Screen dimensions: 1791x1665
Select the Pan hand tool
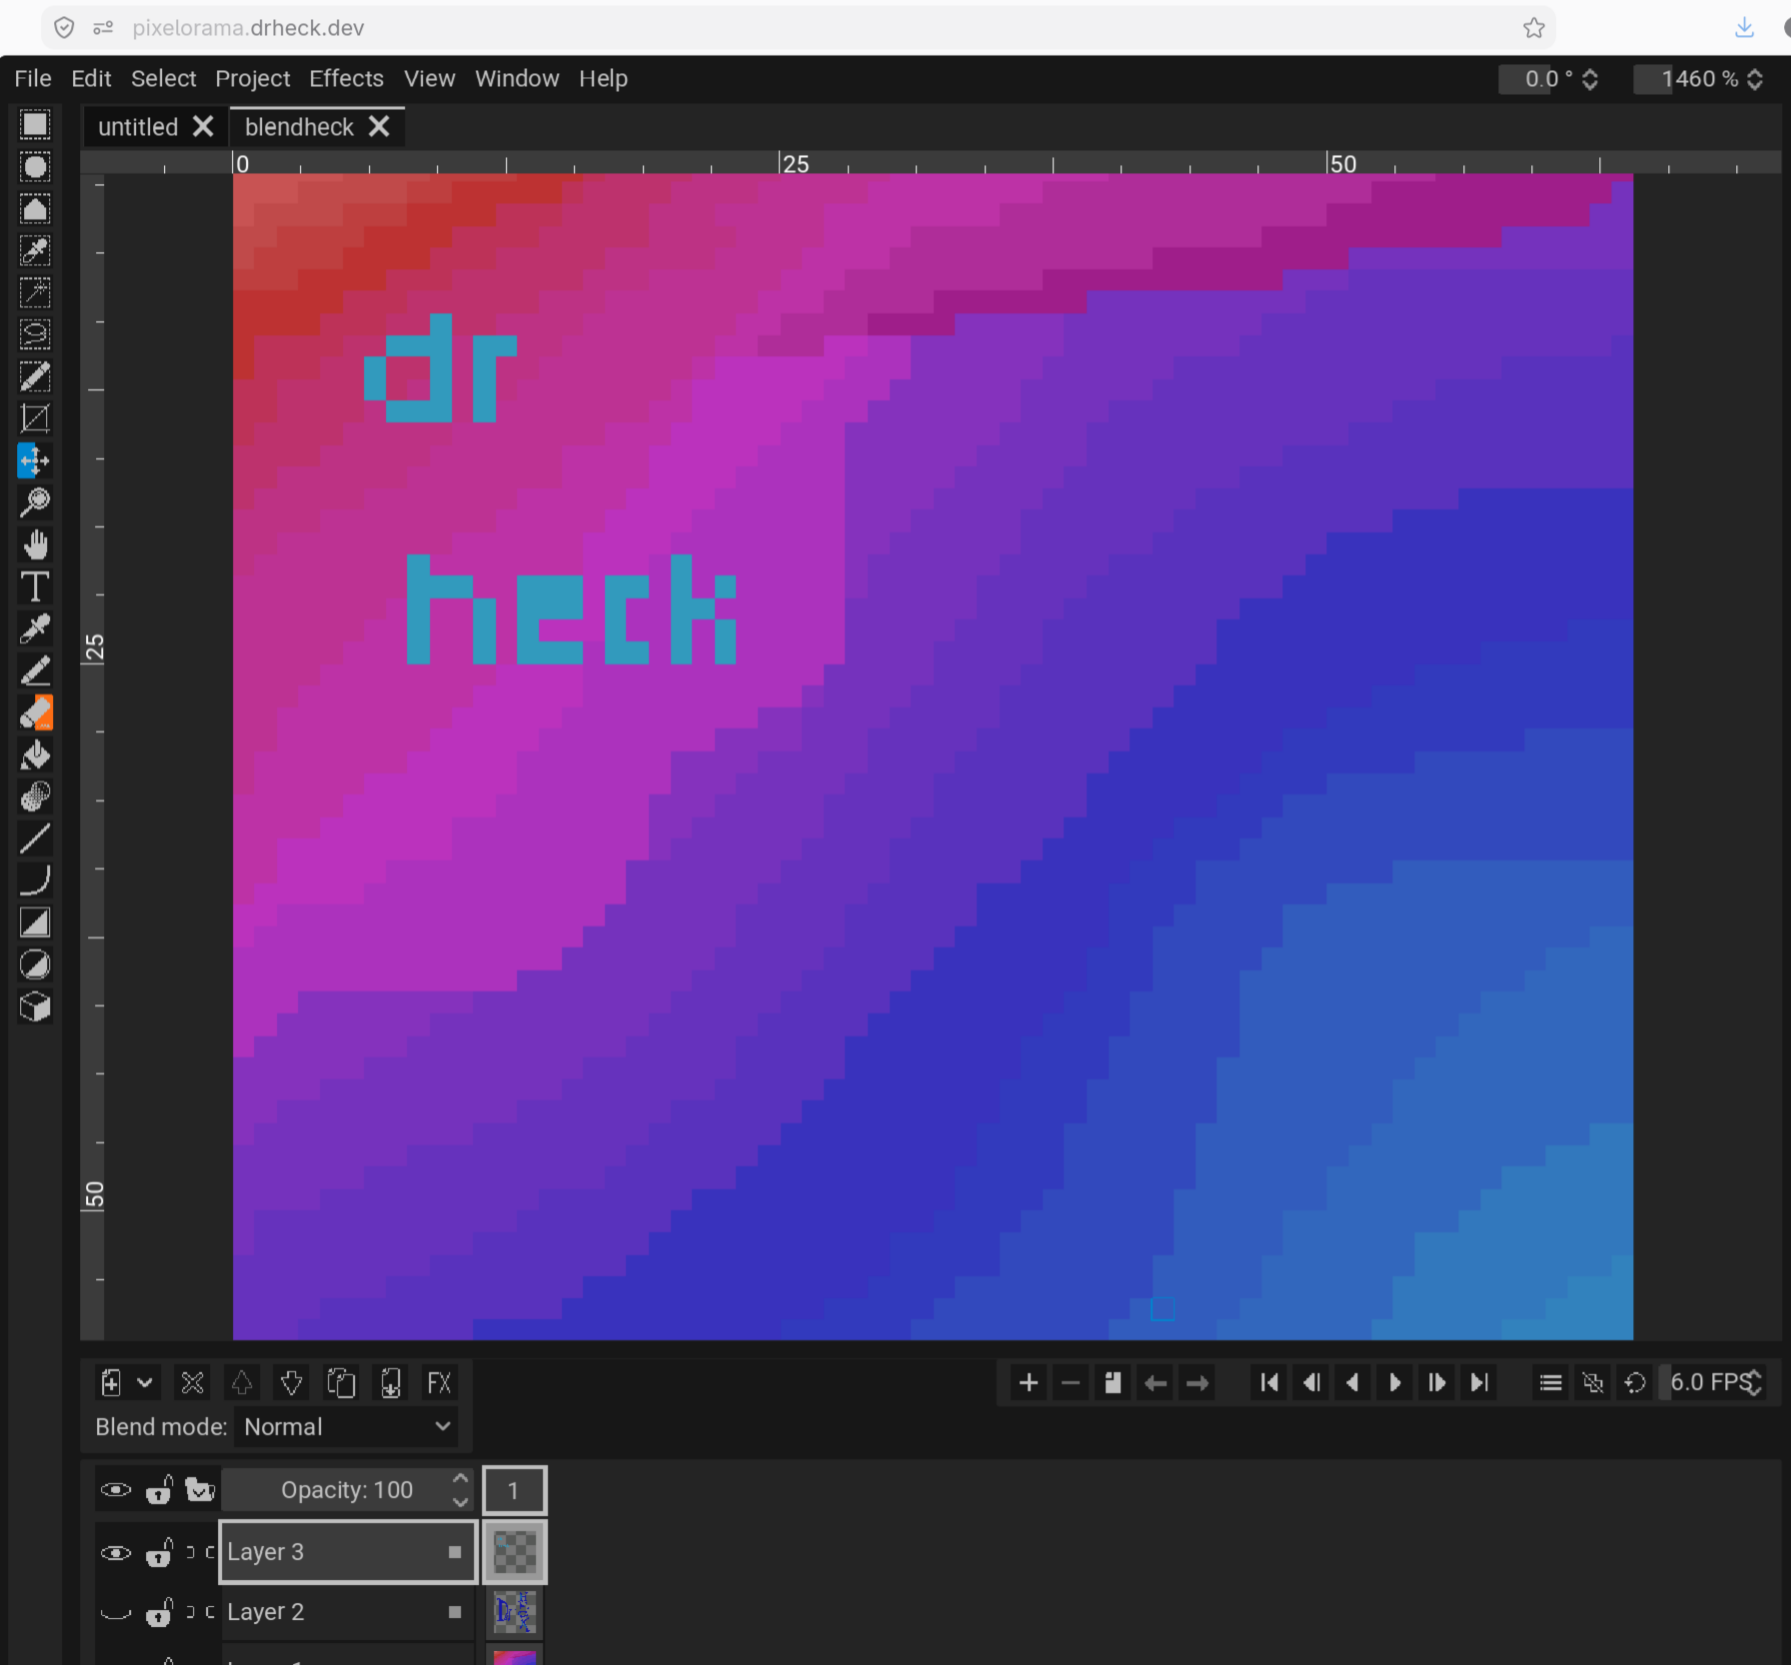[x=35, y=544]
